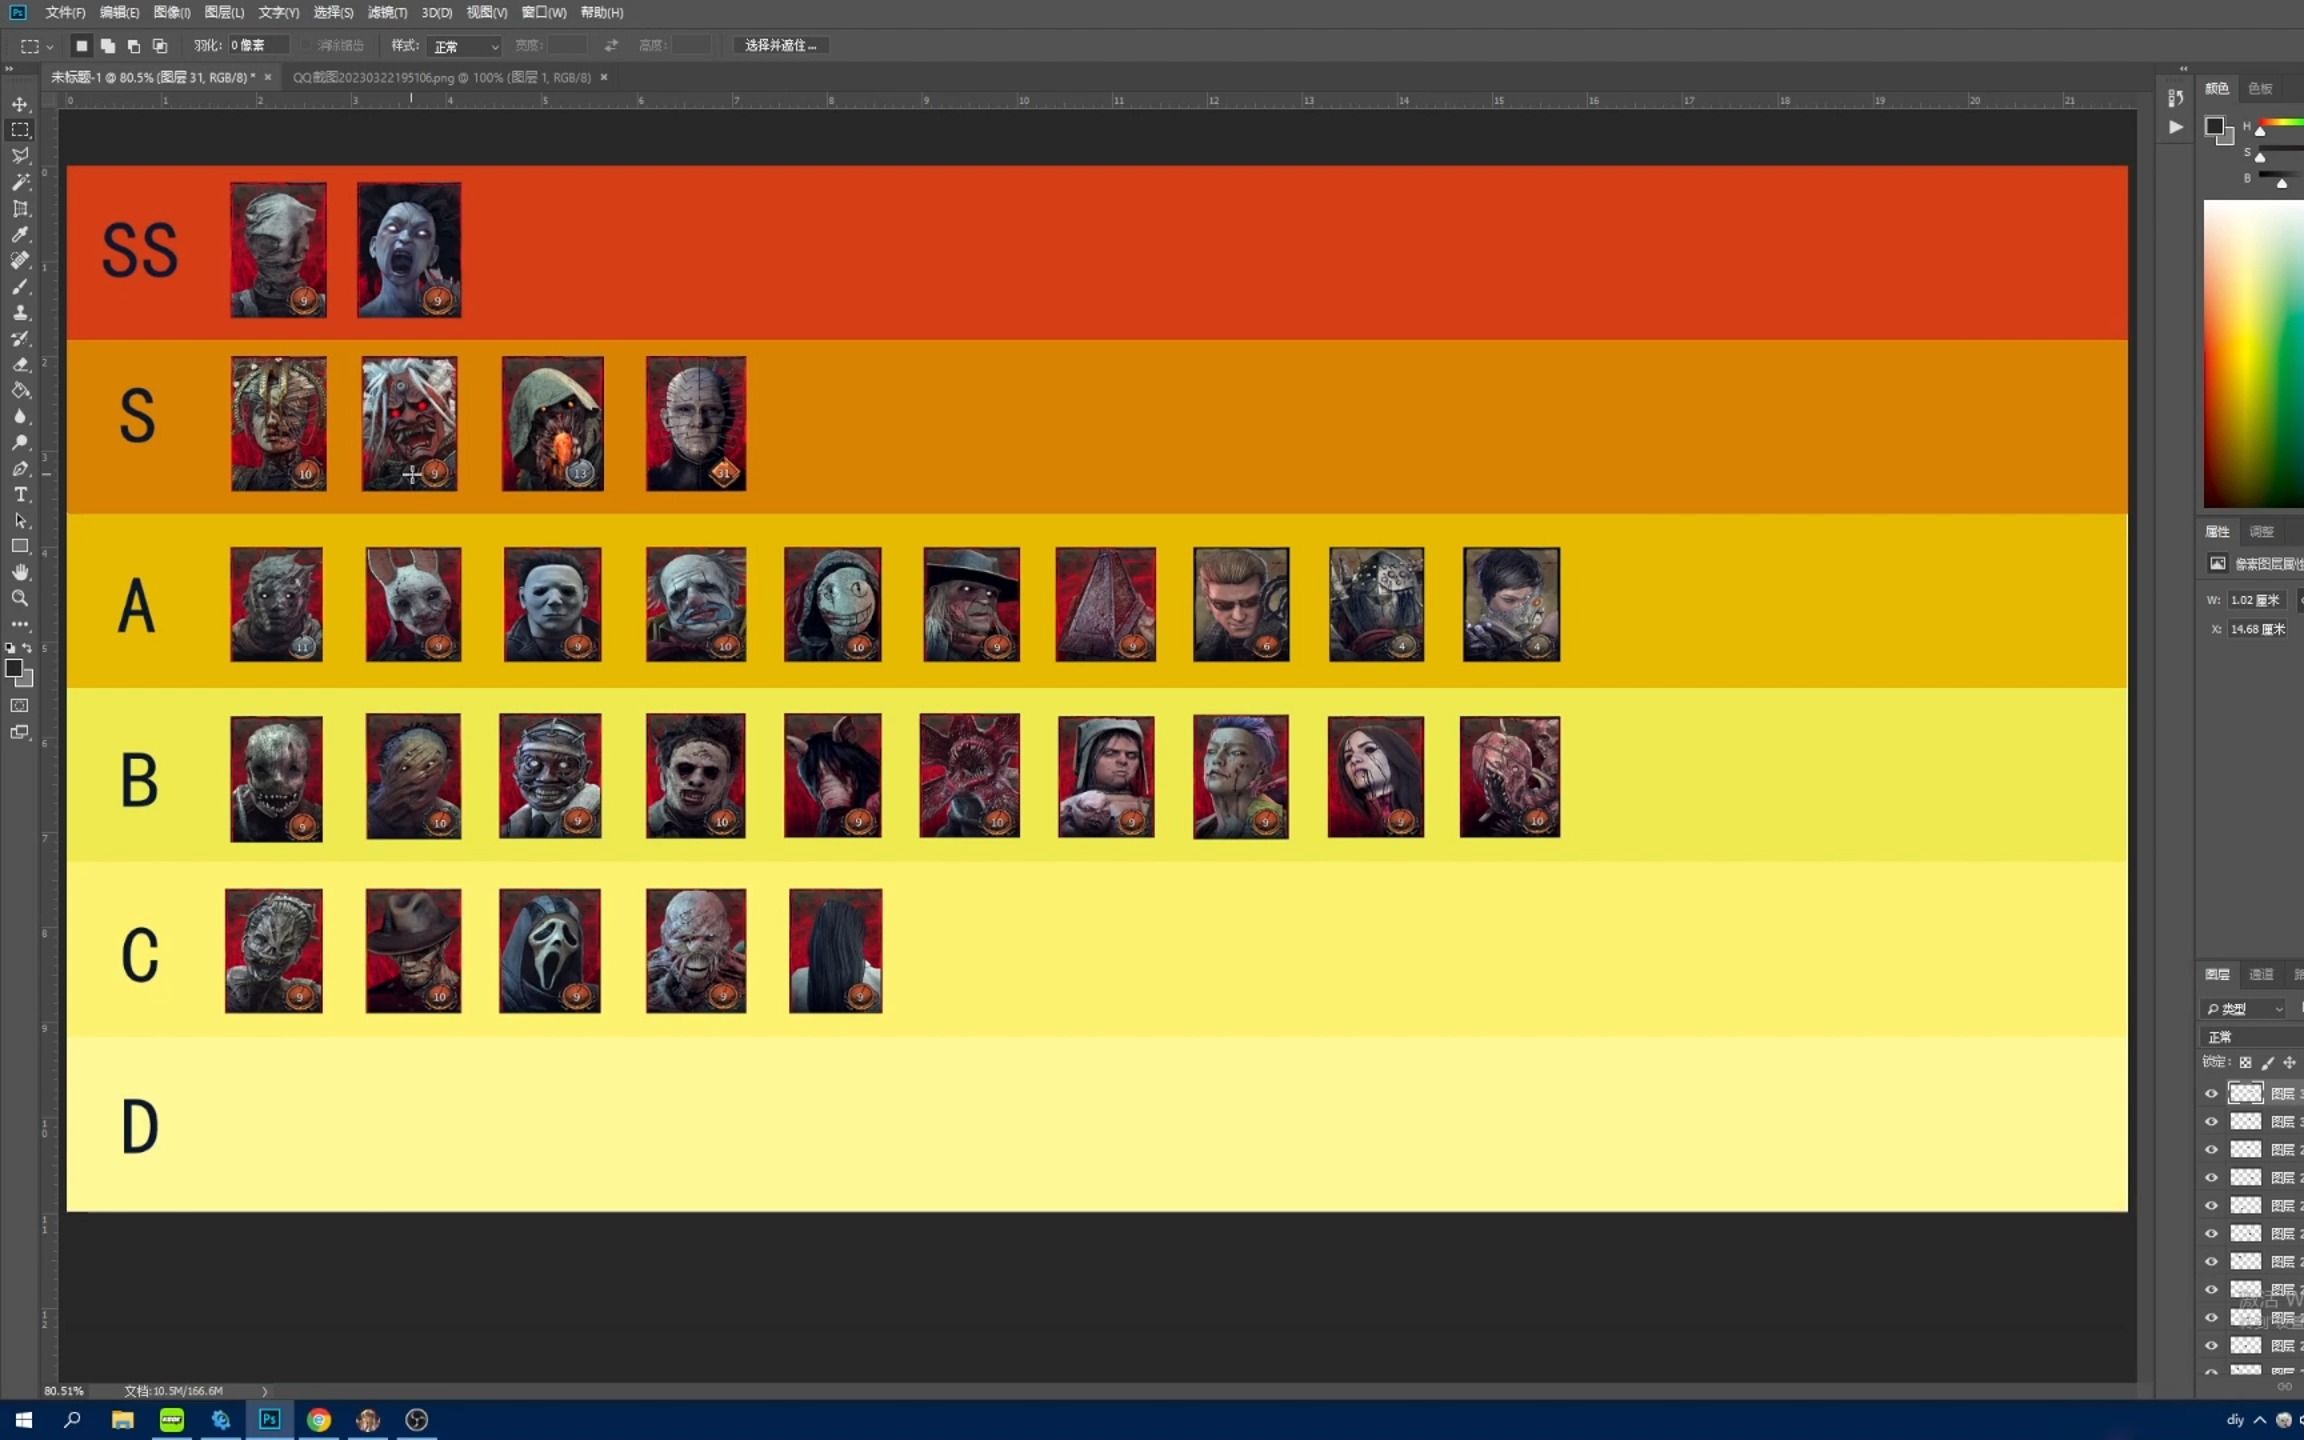Choose Subtract from Selection mode
Screen dimensions: 2304x1440
click(x=134, y=45)
